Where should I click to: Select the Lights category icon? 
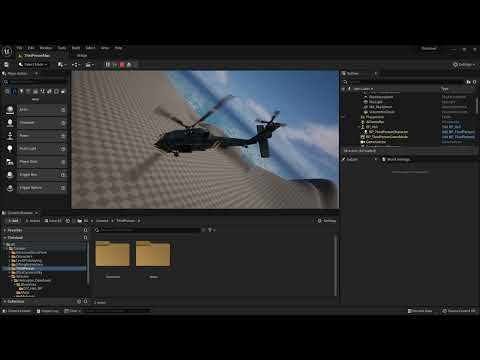(21, 91)
